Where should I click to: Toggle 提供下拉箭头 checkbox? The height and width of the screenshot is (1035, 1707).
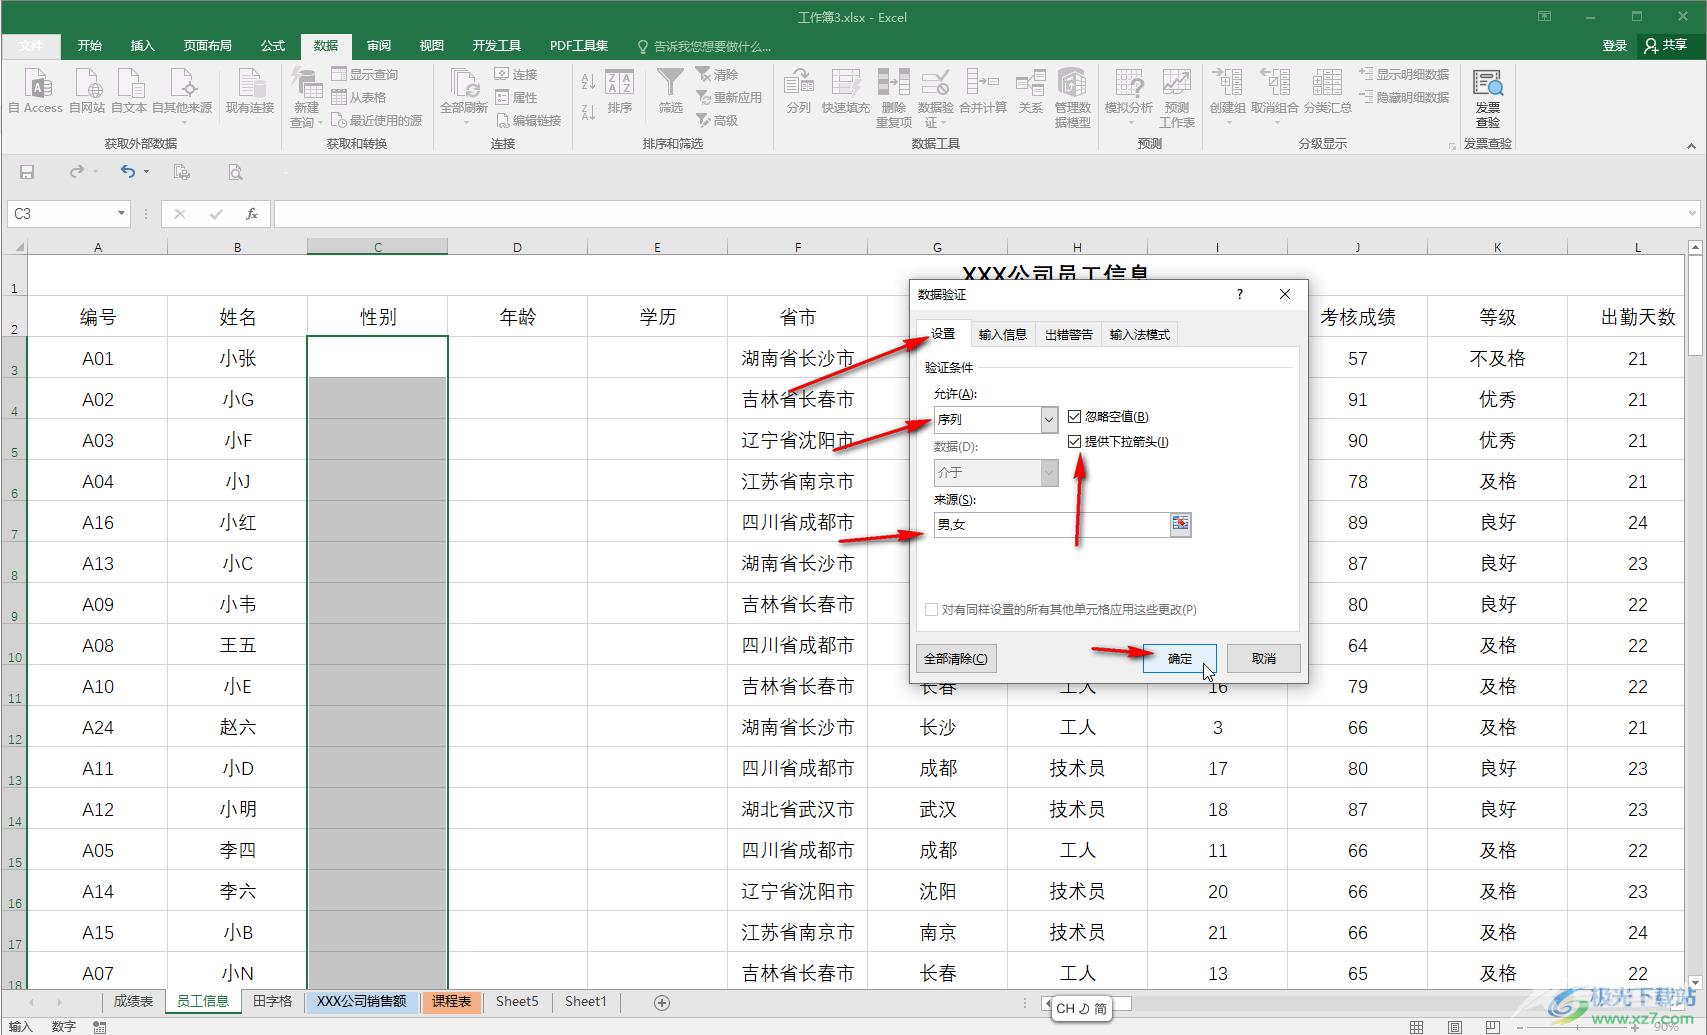(1075, 441)
